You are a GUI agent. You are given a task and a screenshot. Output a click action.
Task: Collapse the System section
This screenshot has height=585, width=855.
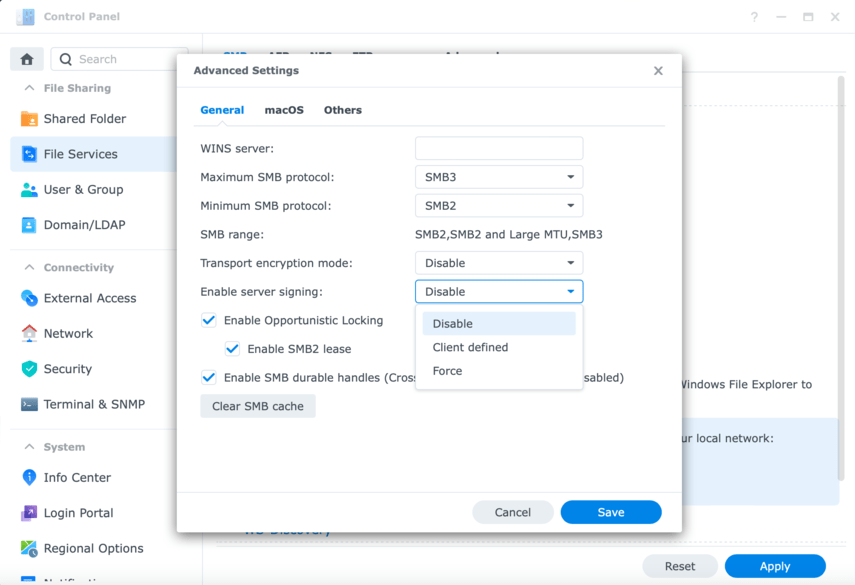pyautogui.click(x=29, y=447)
